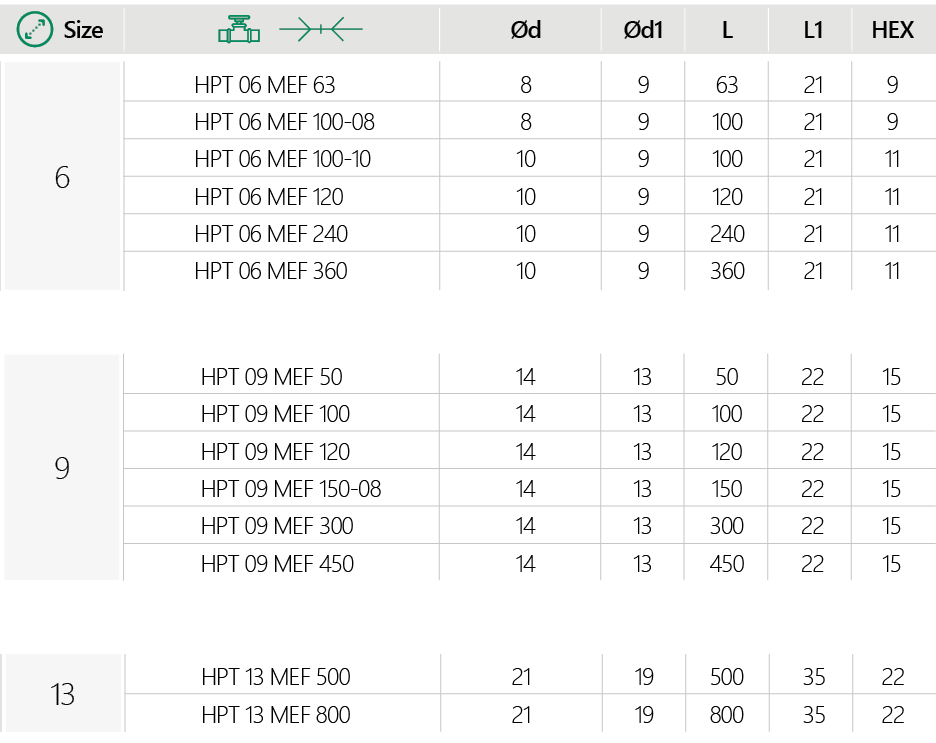This screenshot has width=936, height=743.
Task: Select the HEX column header
Action: pos(892,30)
